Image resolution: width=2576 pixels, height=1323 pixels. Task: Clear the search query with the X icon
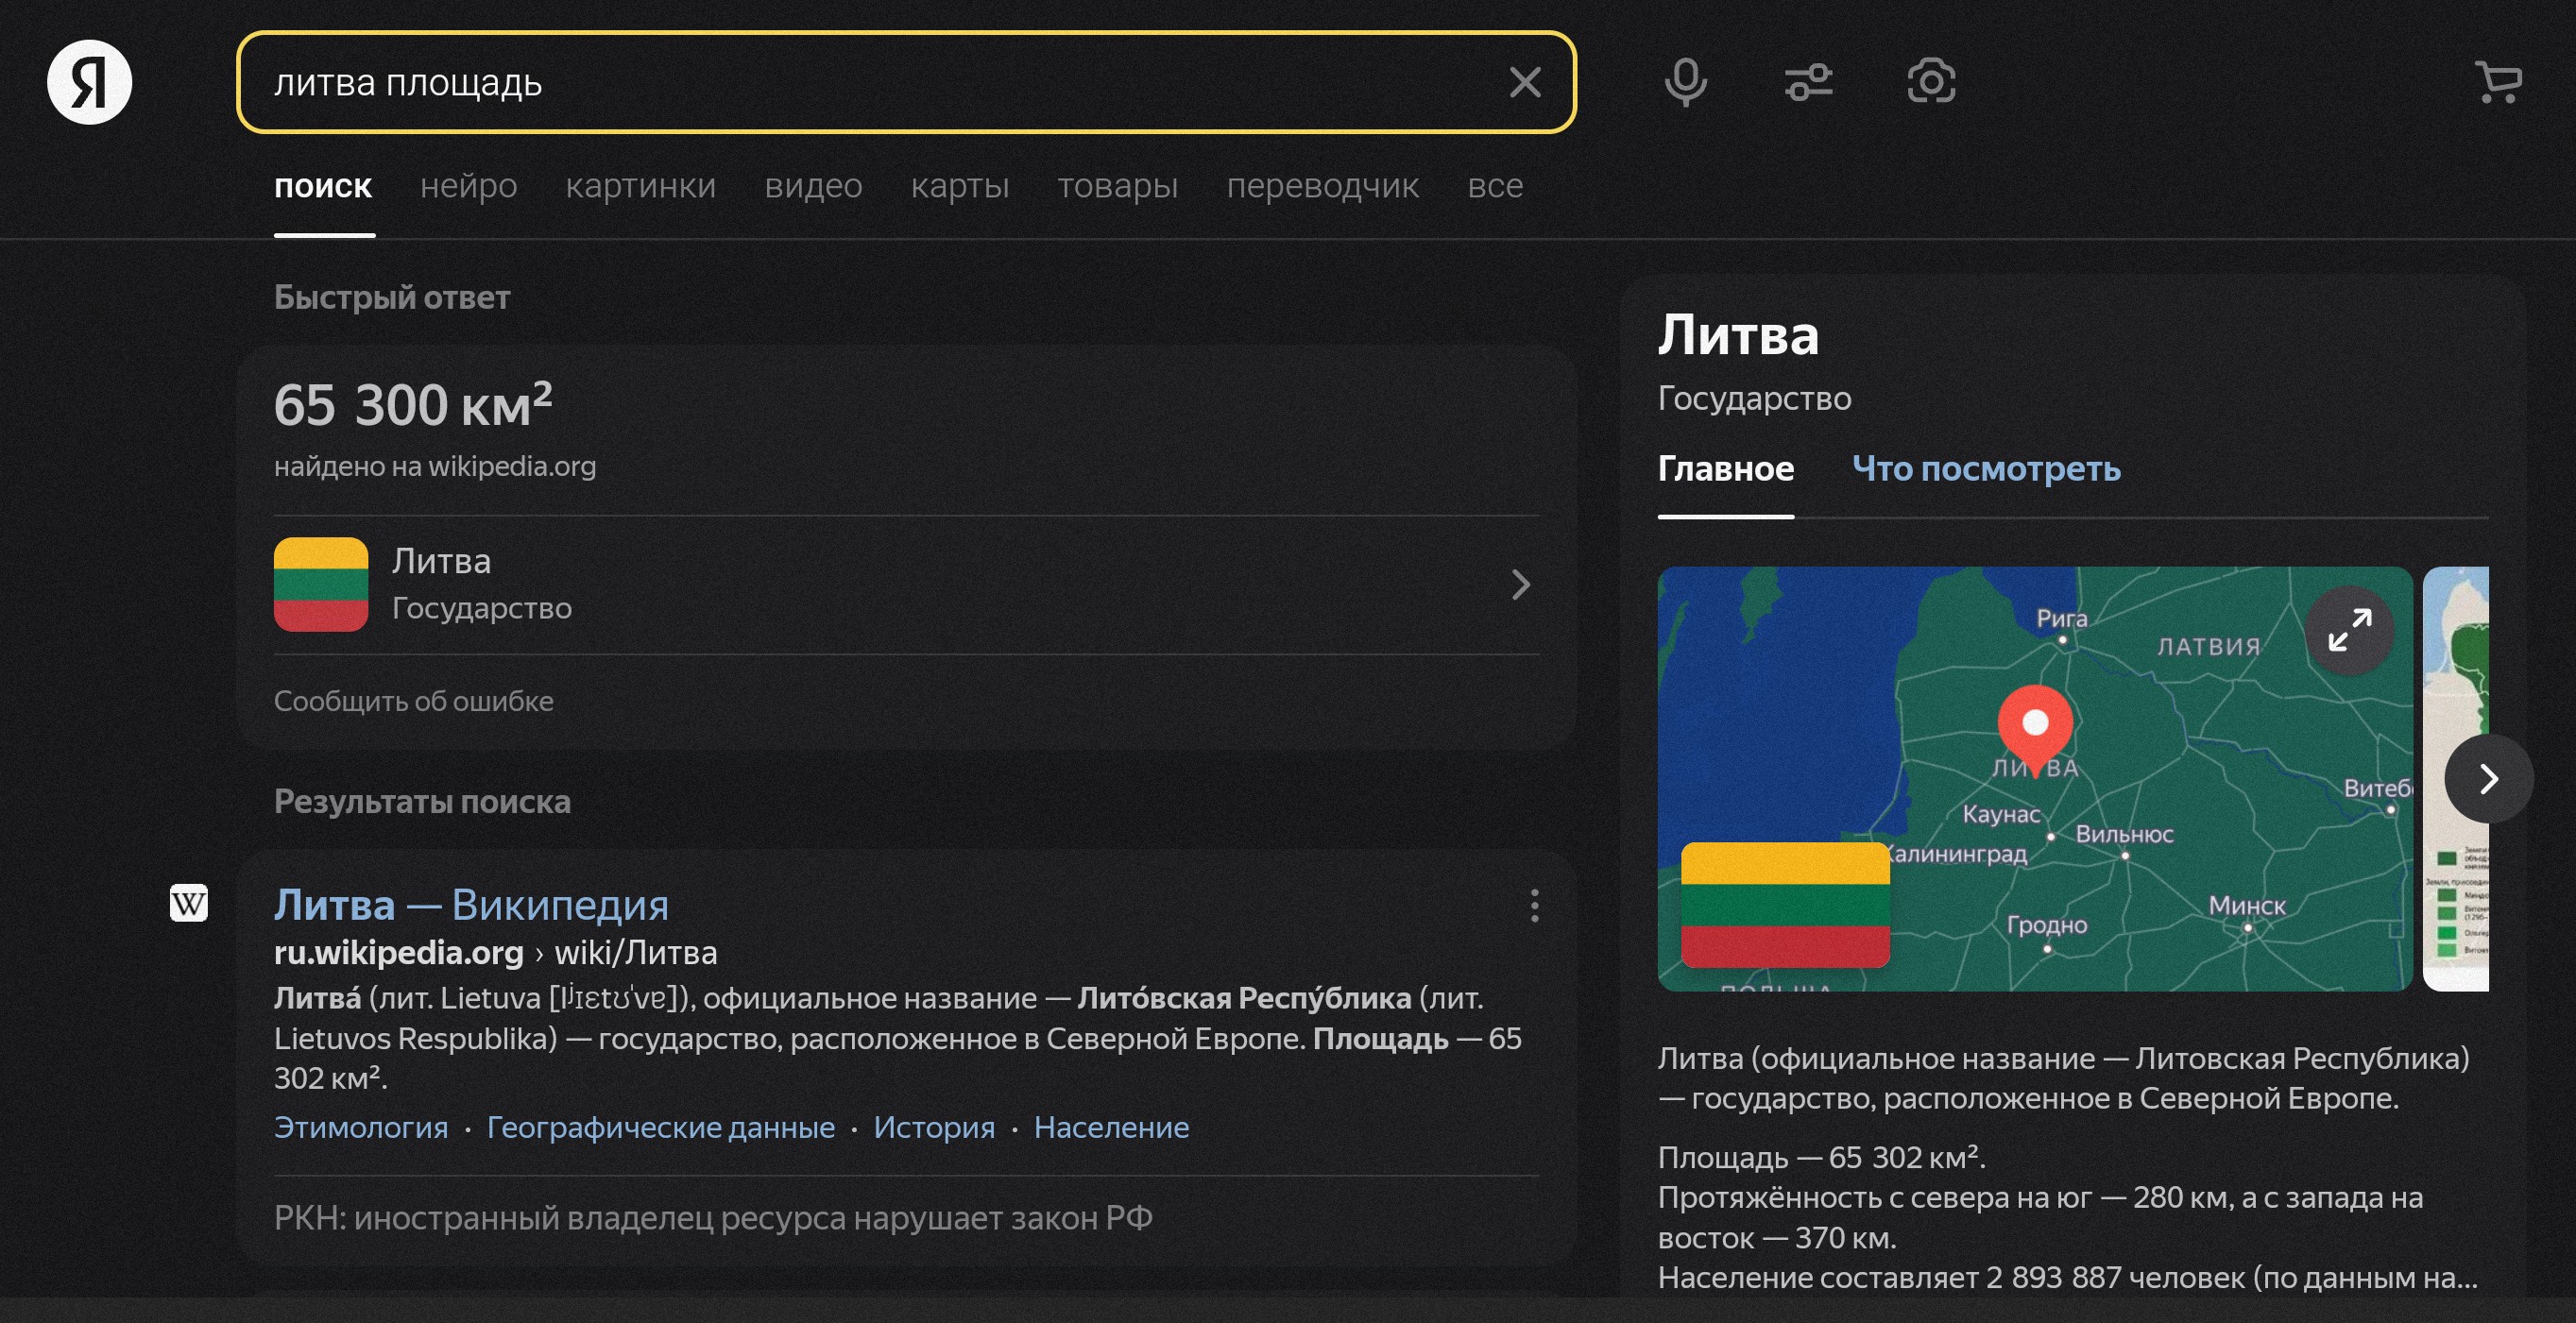point(1524,82)
